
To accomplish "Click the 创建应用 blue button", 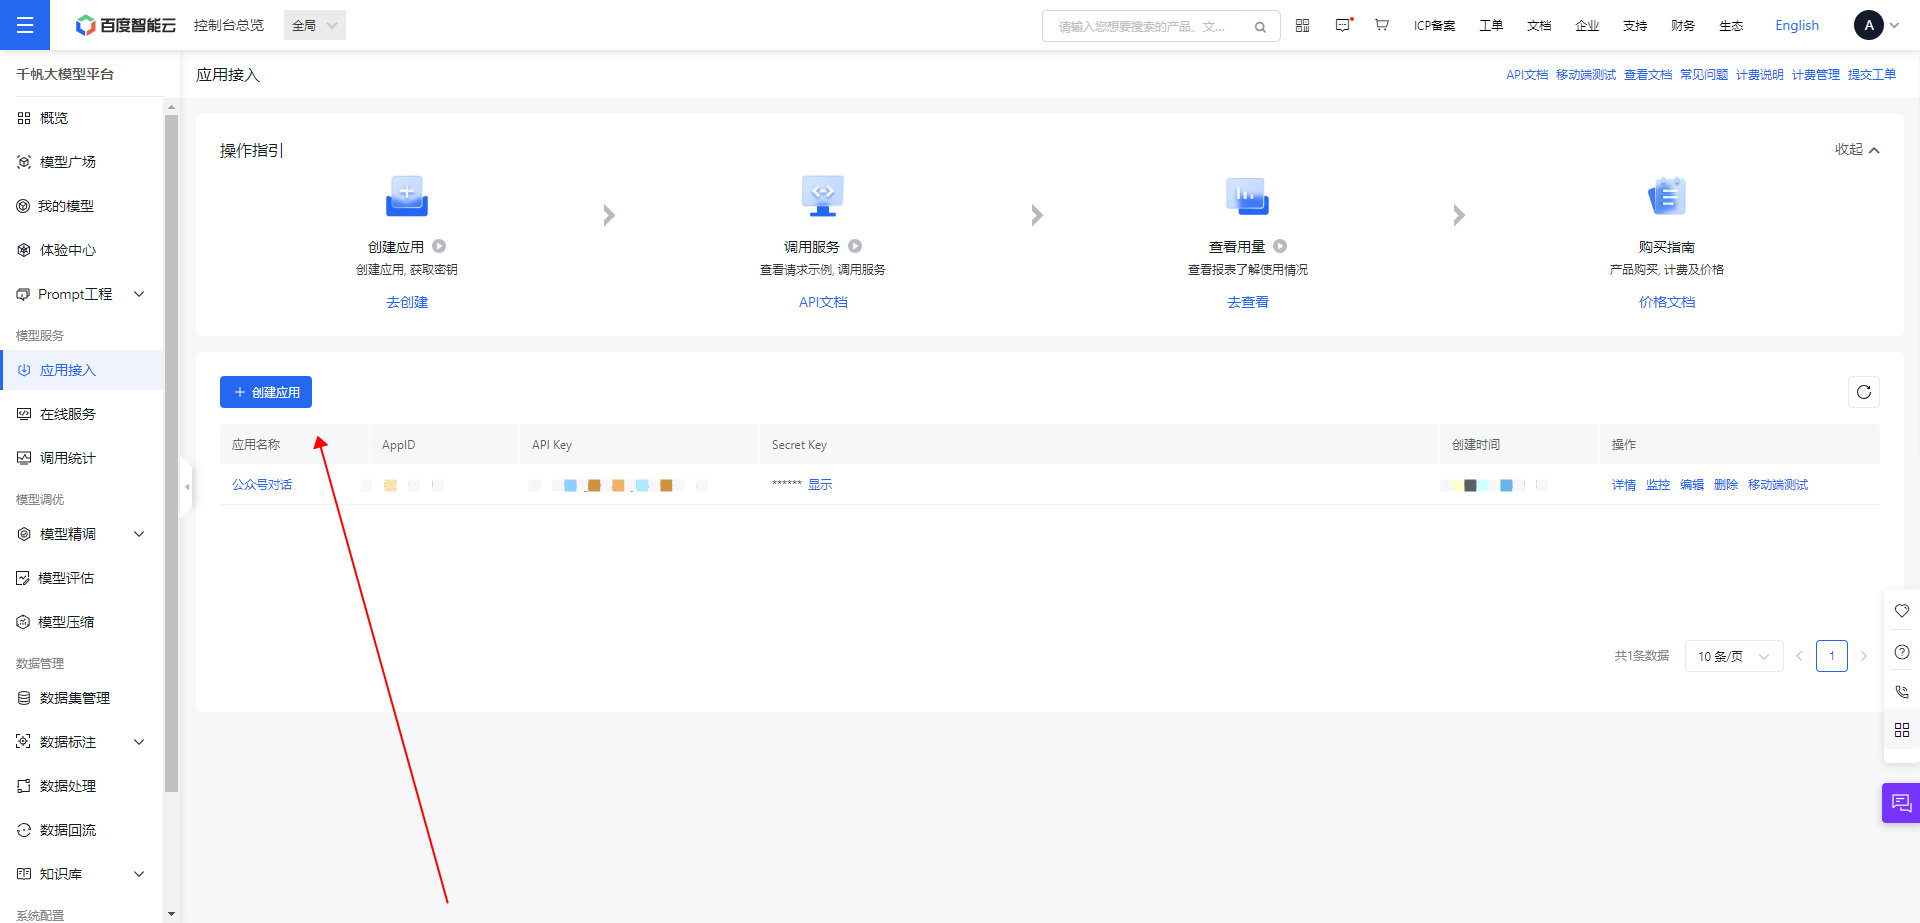I will [266, 392].
